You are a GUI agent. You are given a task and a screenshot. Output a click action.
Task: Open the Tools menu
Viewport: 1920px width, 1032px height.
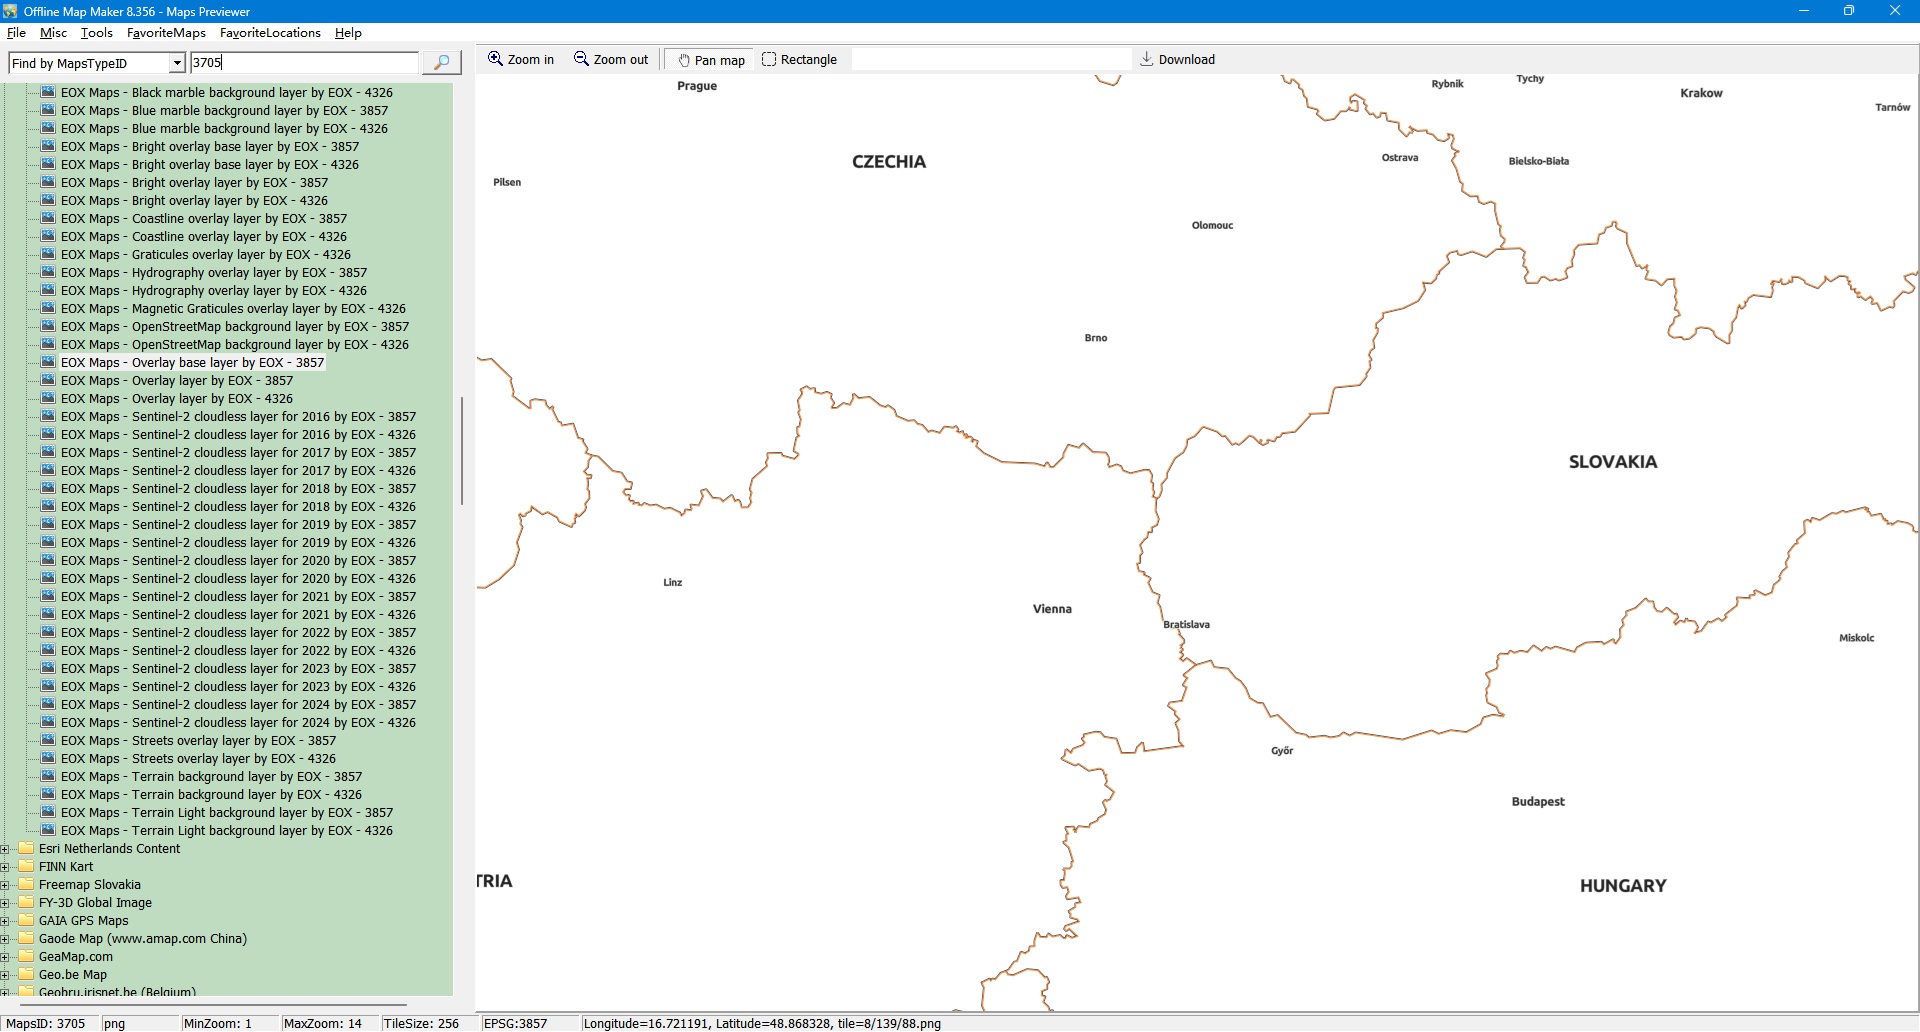coord(96,33)
